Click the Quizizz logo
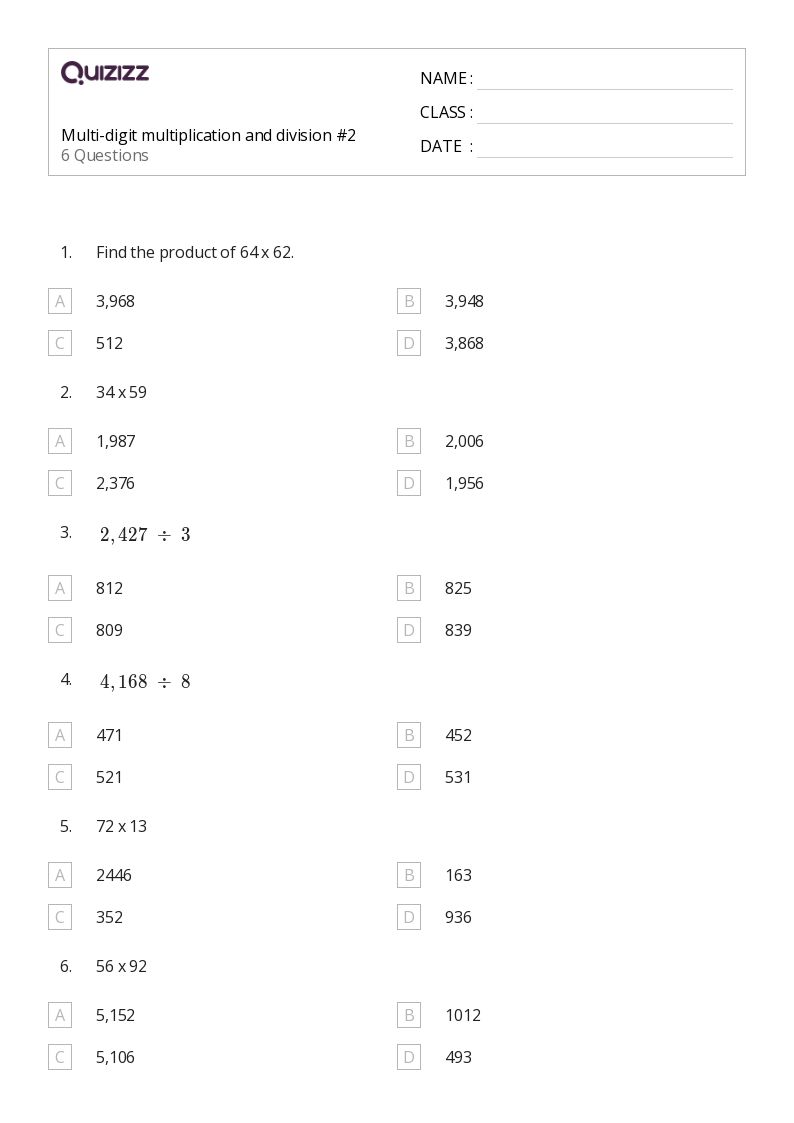Screen dimensions: 794x1123 [x=105, y=73]
